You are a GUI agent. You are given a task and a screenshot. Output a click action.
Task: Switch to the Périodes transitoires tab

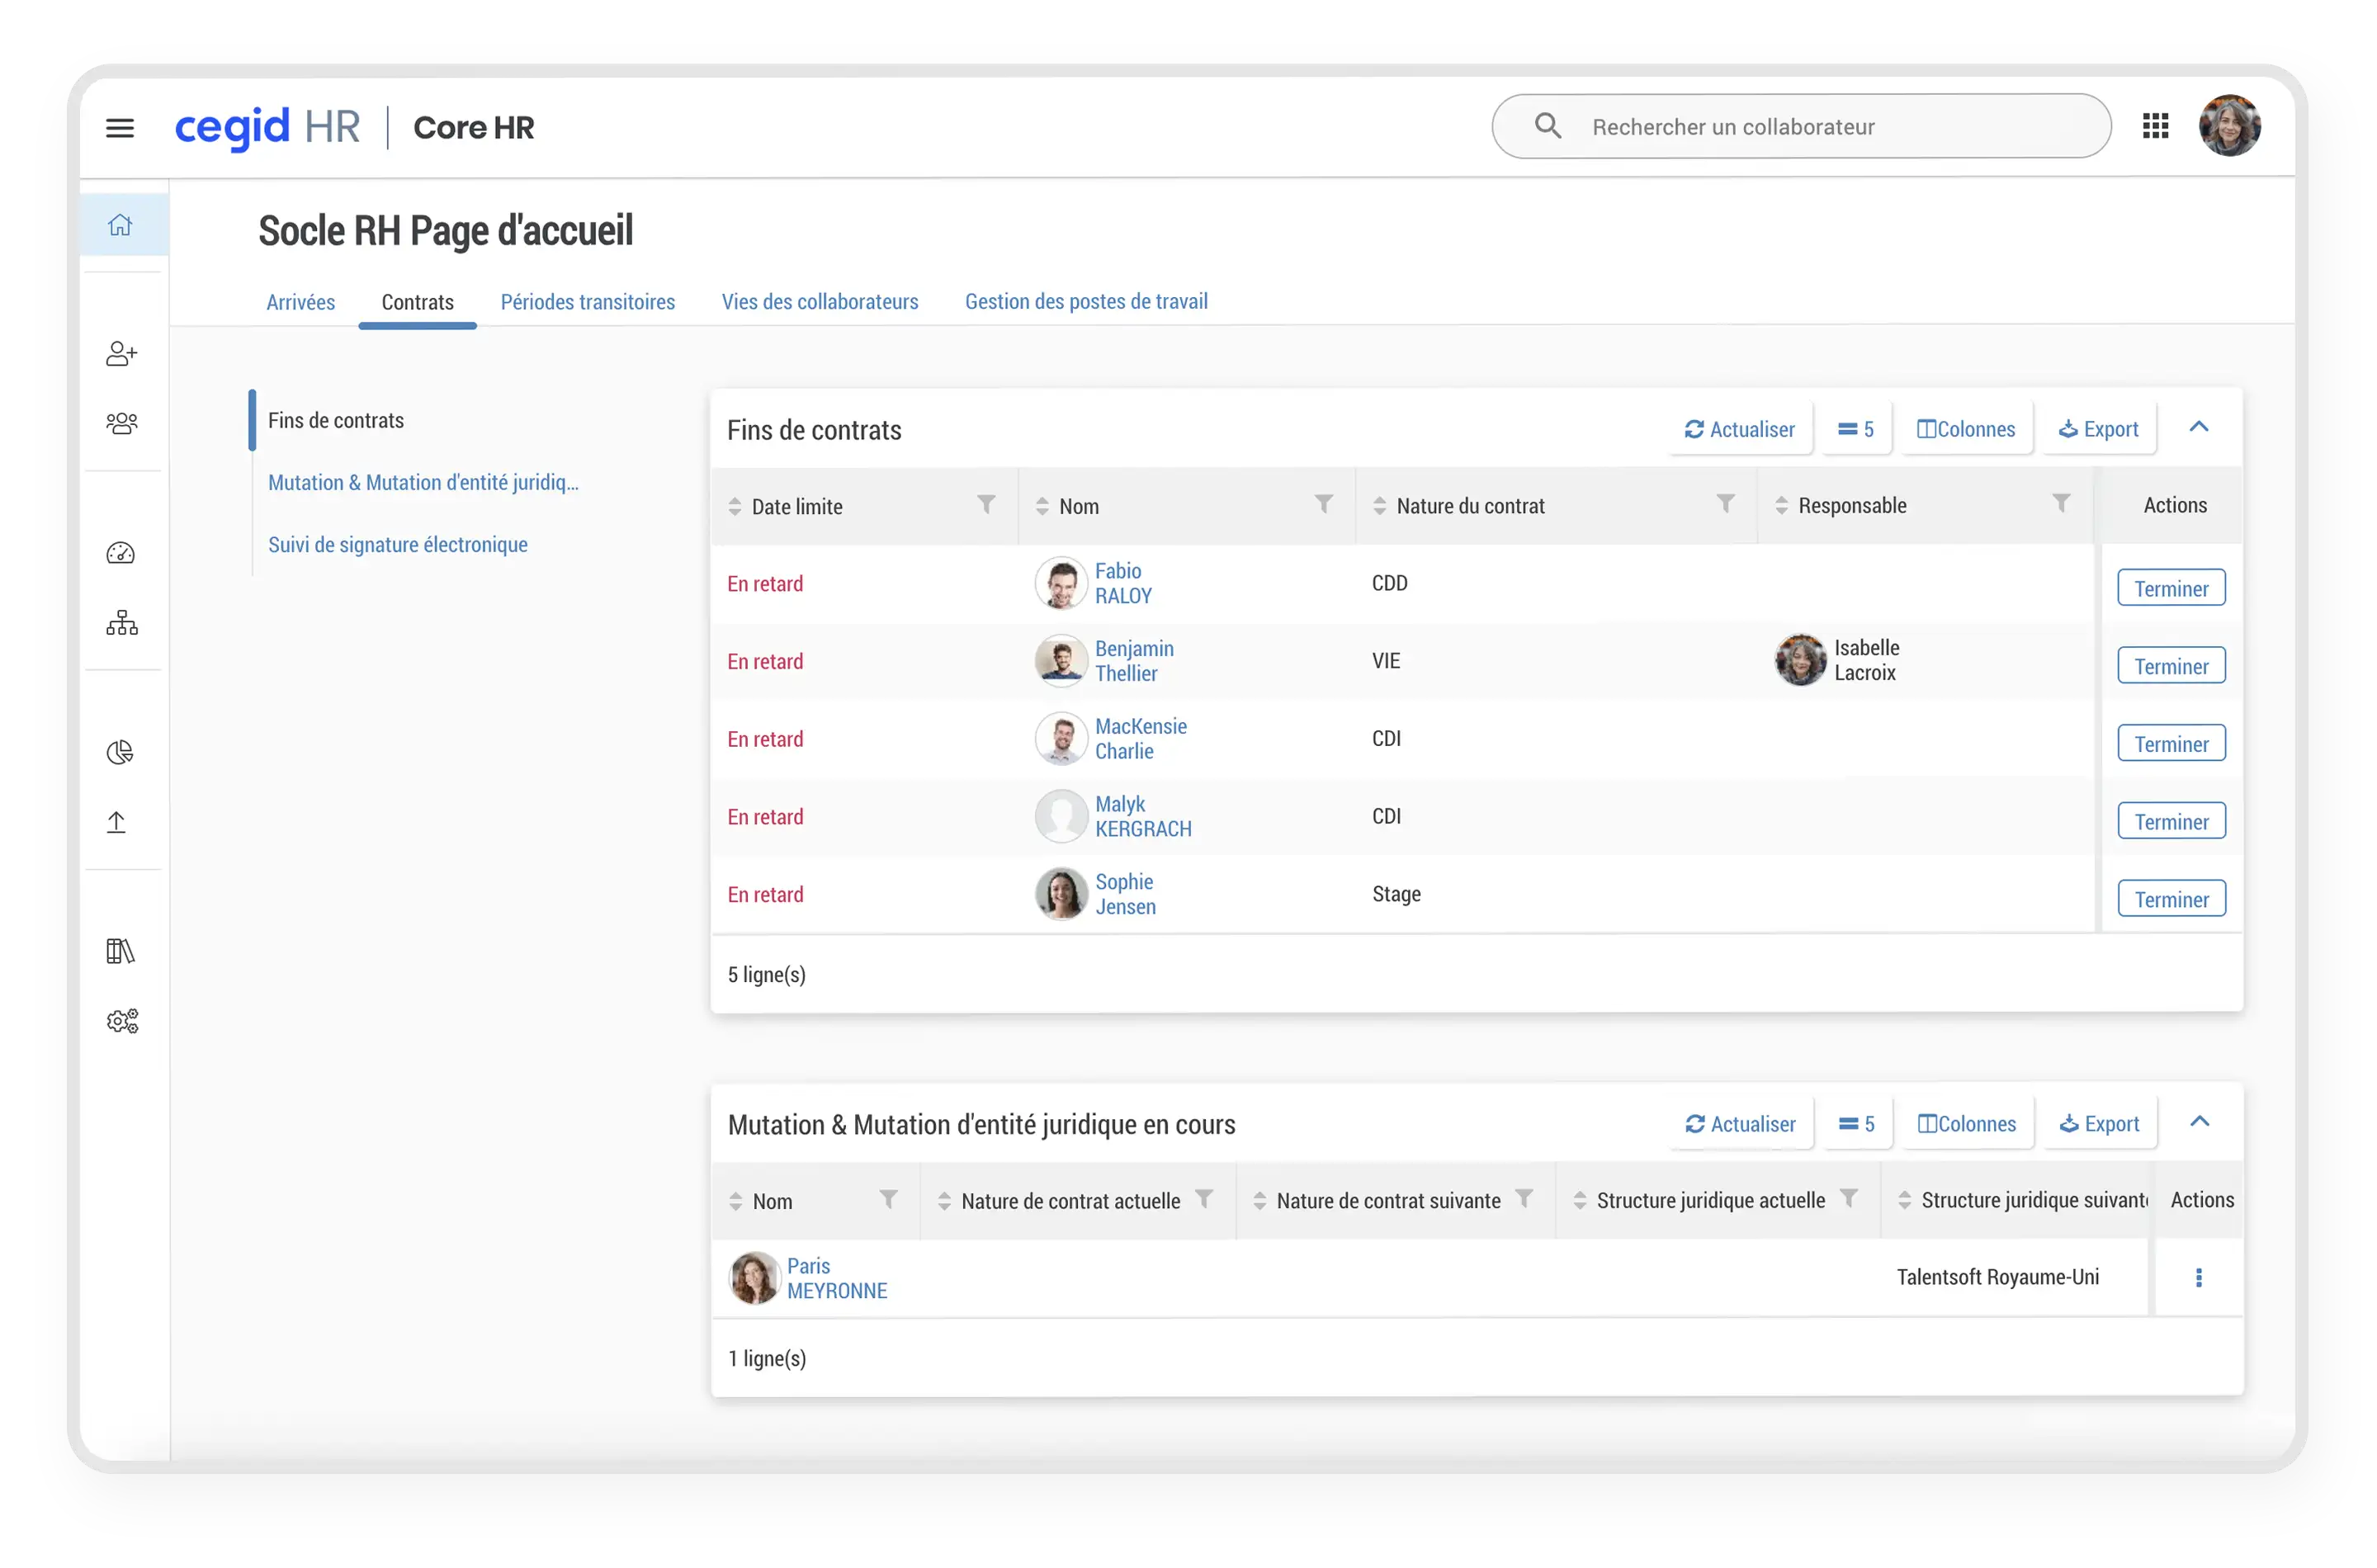(587, 302)
